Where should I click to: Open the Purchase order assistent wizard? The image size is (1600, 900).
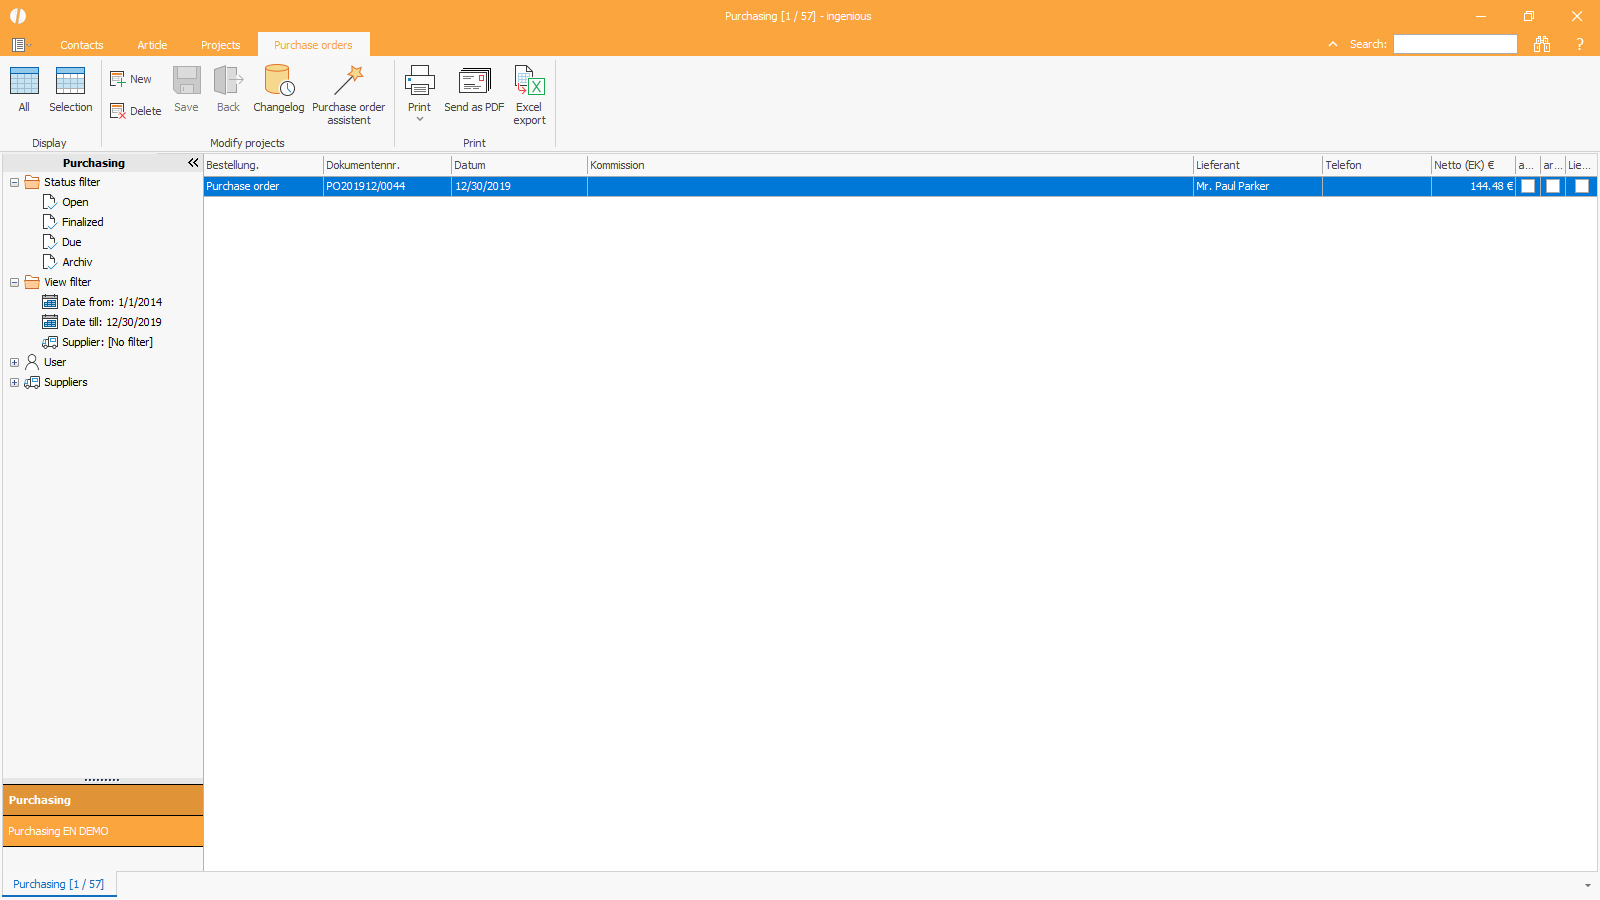(348, 82)
